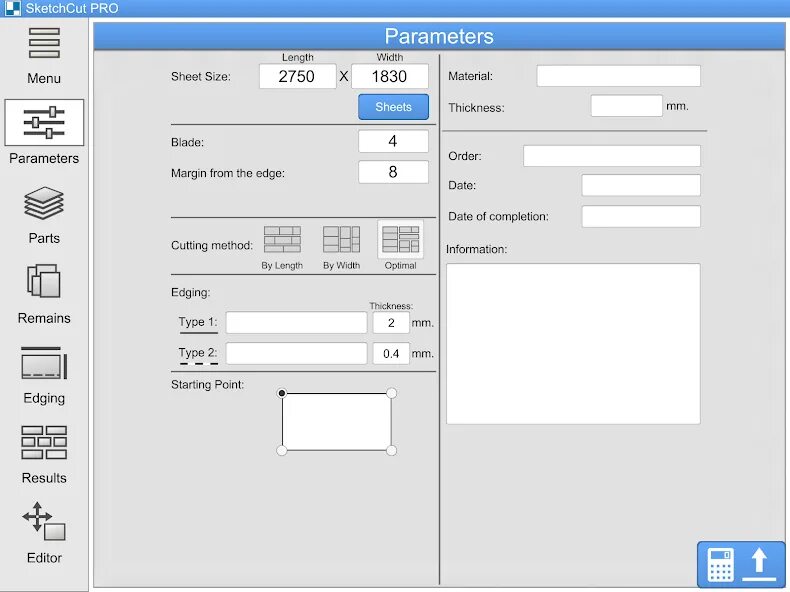Open the Remains panel icon
The height and width of the screenshot is (592, 790).
pyautogui.click(x=44, y=281)
